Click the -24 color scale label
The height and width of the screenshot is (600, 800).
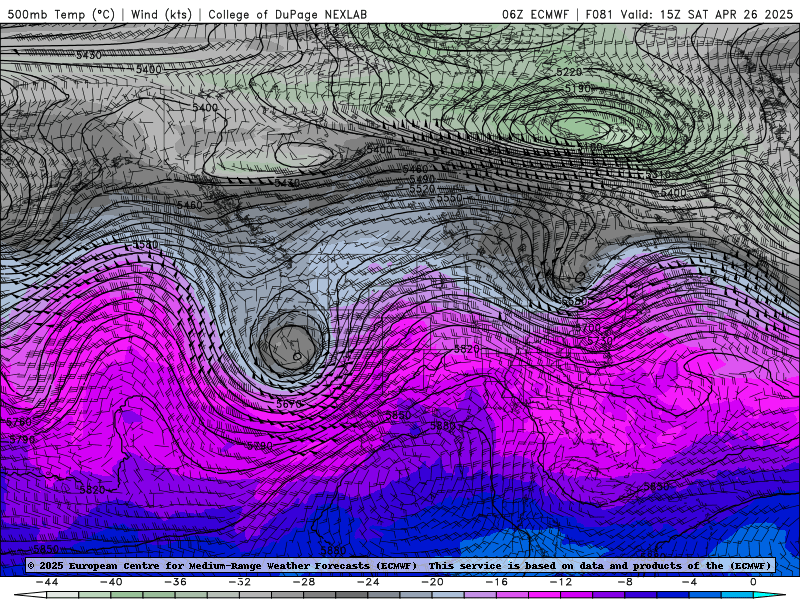pyautogui.click(x=368, y=582)
